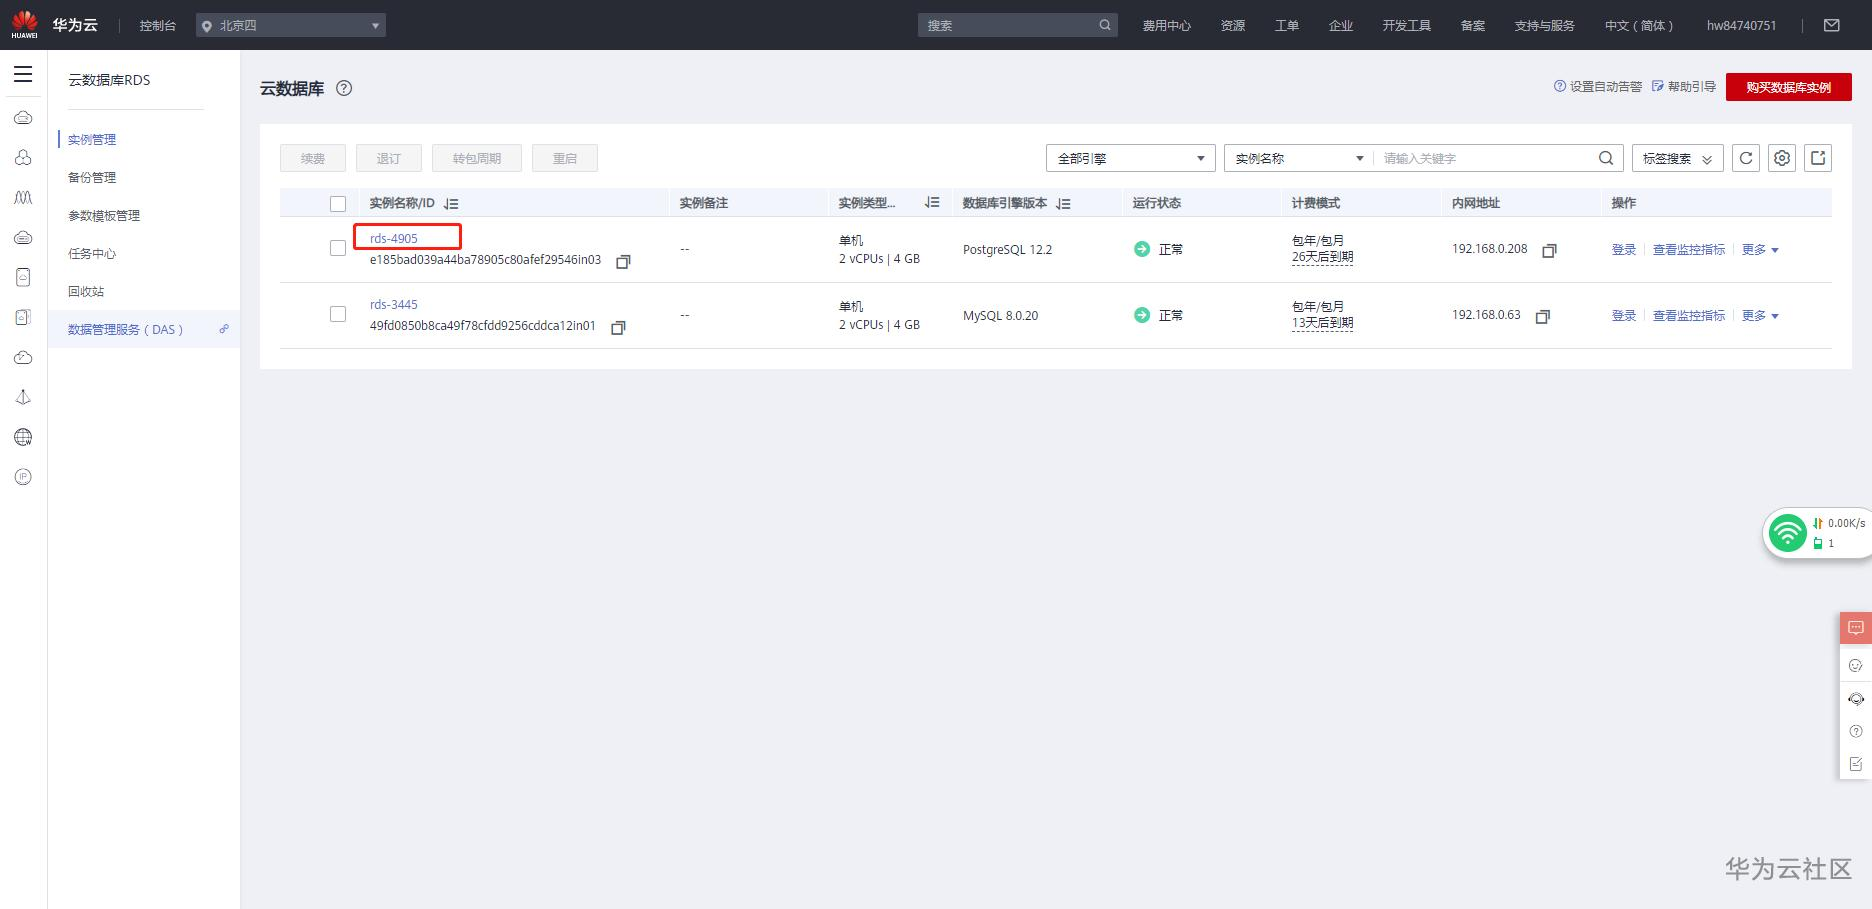Open the wave-shaped service sidebar icon
This screenshot has width=1872, height=909.
point(23,198)
